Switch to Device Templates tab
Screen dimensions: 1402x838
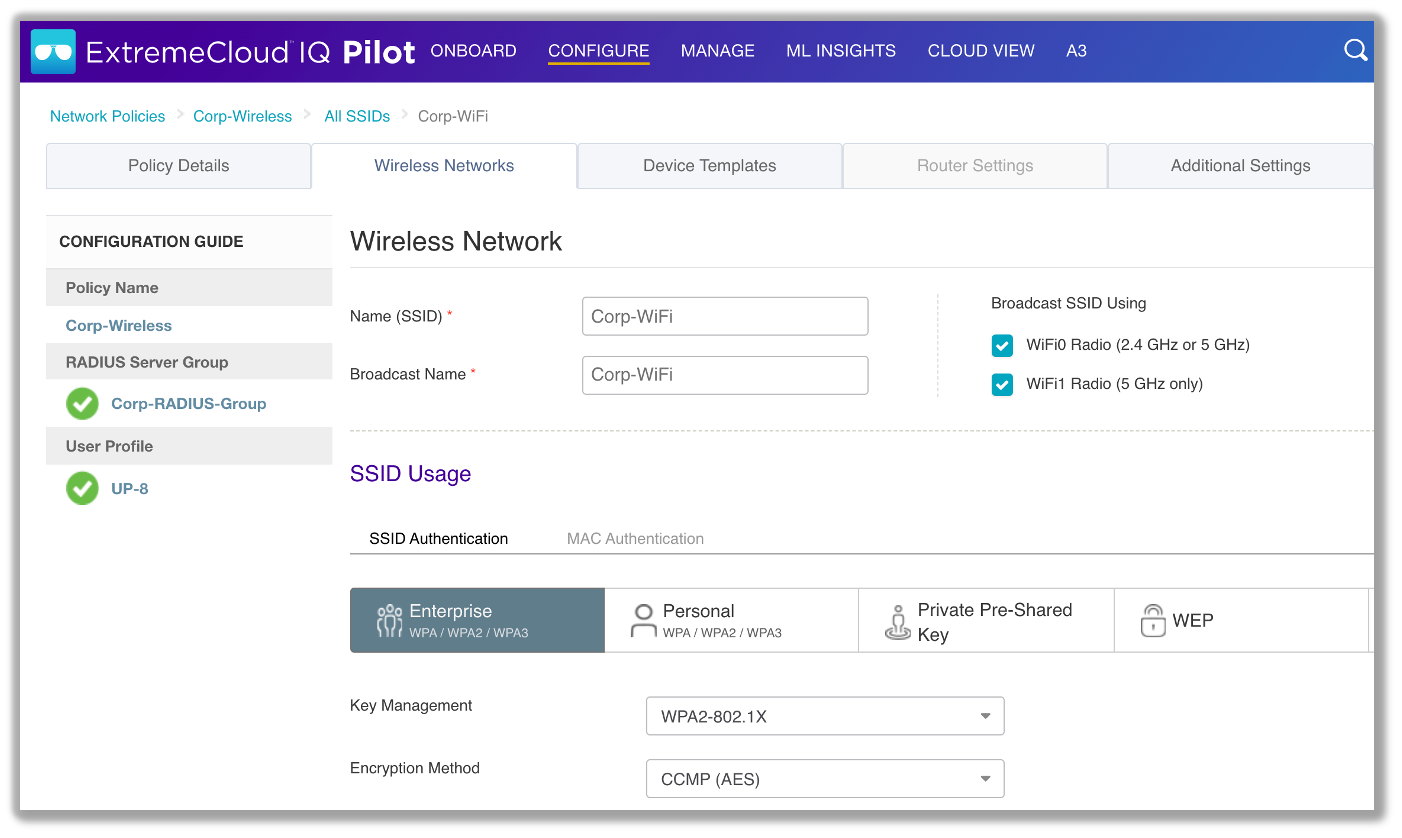710,166
